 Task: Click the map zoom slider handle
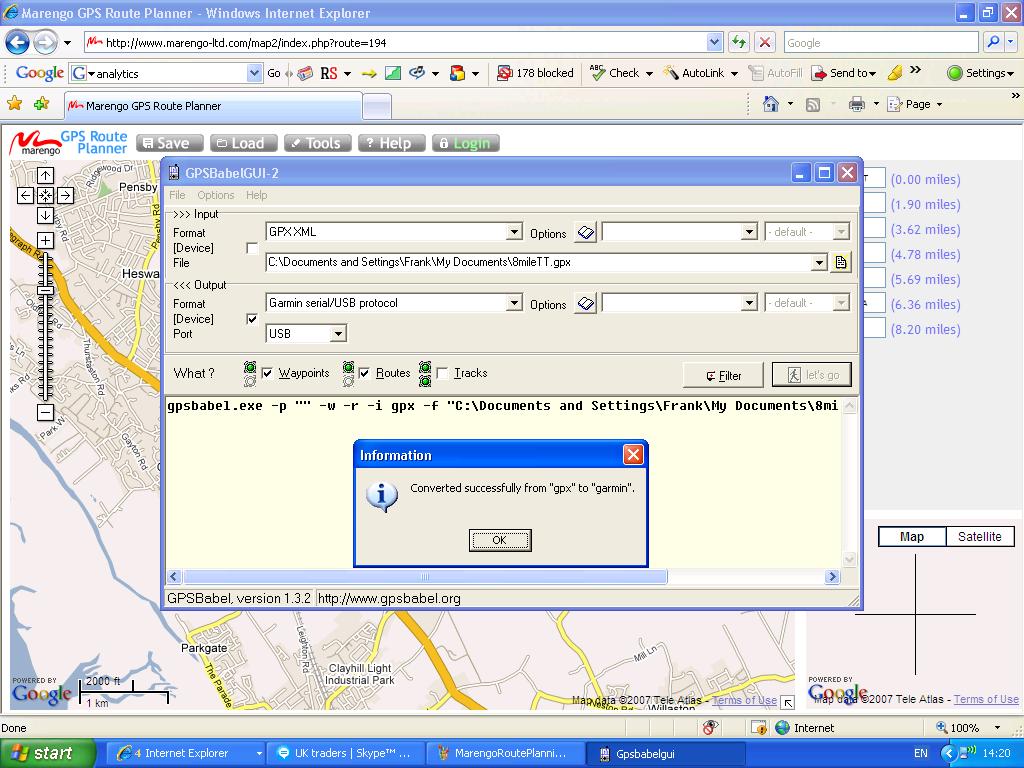click(45, 286)
